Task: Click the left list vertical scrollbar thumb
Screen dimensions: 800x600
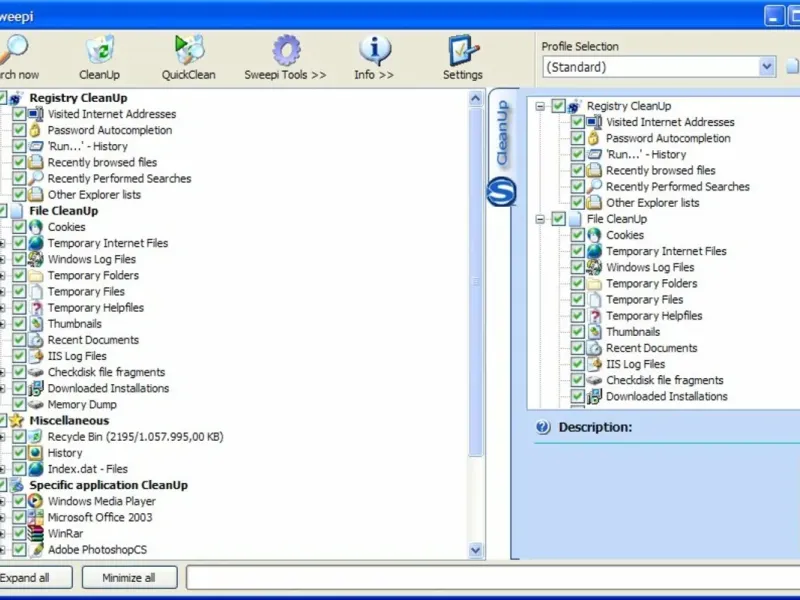Action: click(475, 282)
